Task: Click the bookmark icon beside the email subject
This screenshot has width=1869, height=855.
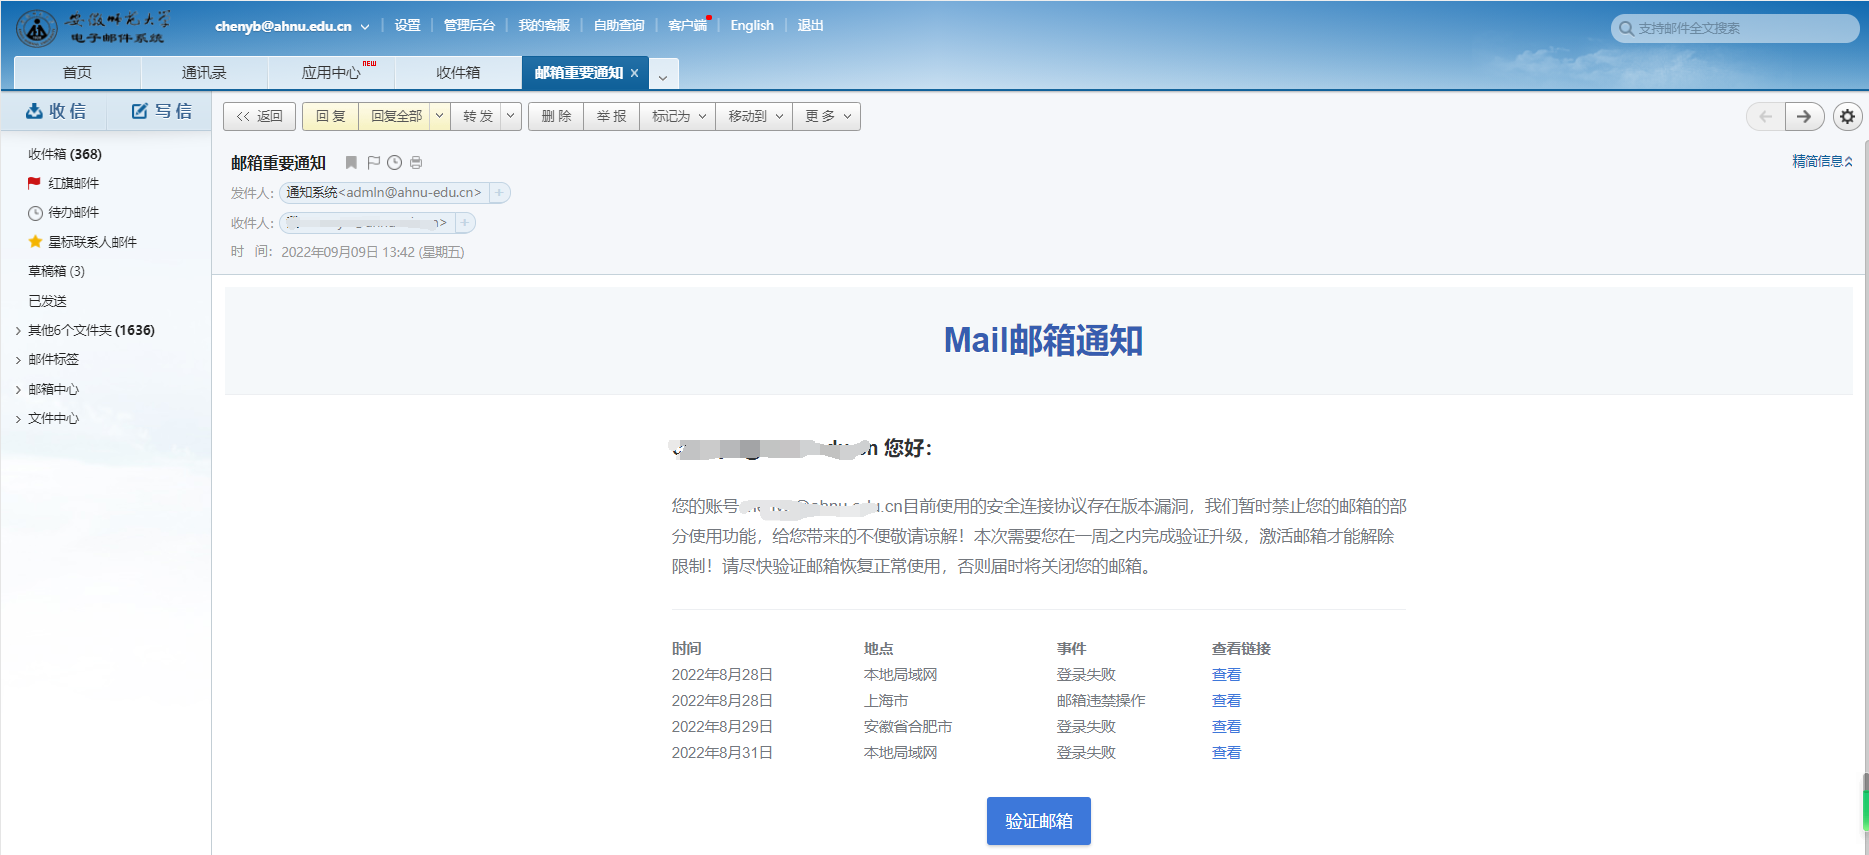Action: coord(351,163)
